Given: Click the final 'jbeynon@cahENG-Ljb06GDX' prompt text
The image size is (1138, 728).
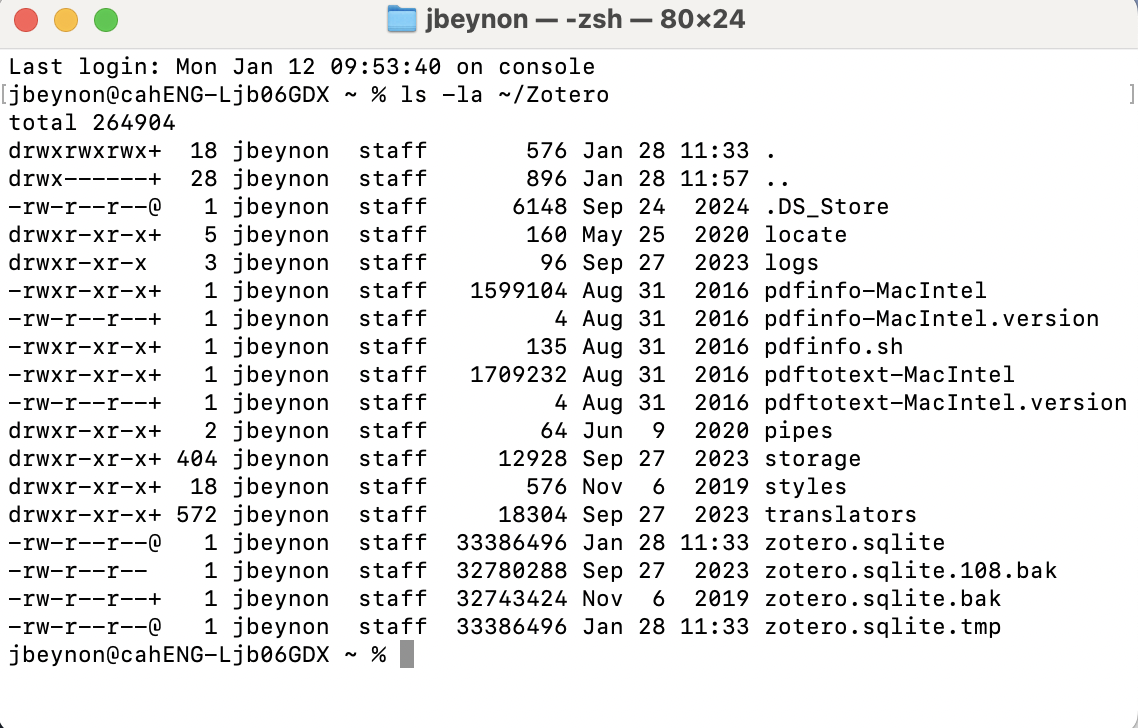Looking at the screenshot, I should (x=169, y=655).
